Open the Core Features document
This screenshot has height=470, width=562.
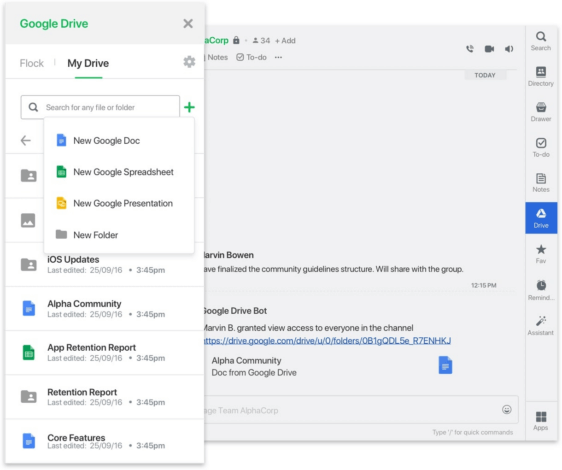point(105,441)
